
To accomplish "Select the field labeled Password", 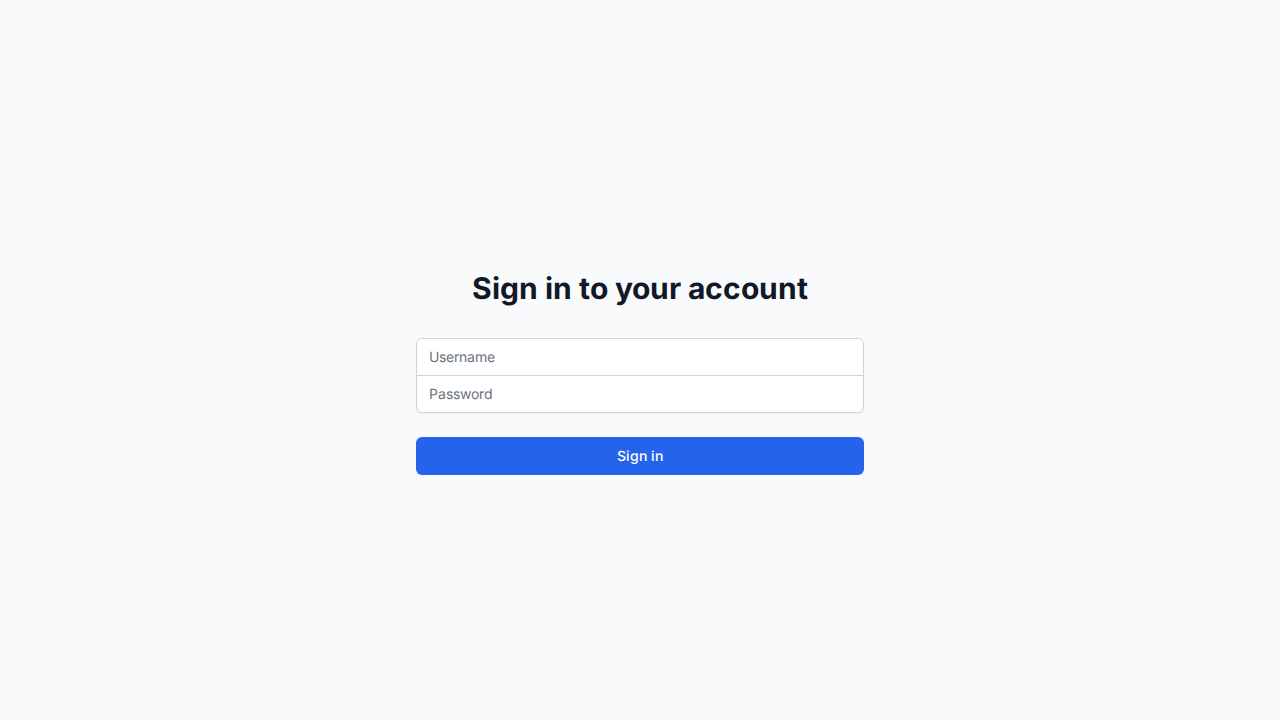I will (x=640, y=394).
